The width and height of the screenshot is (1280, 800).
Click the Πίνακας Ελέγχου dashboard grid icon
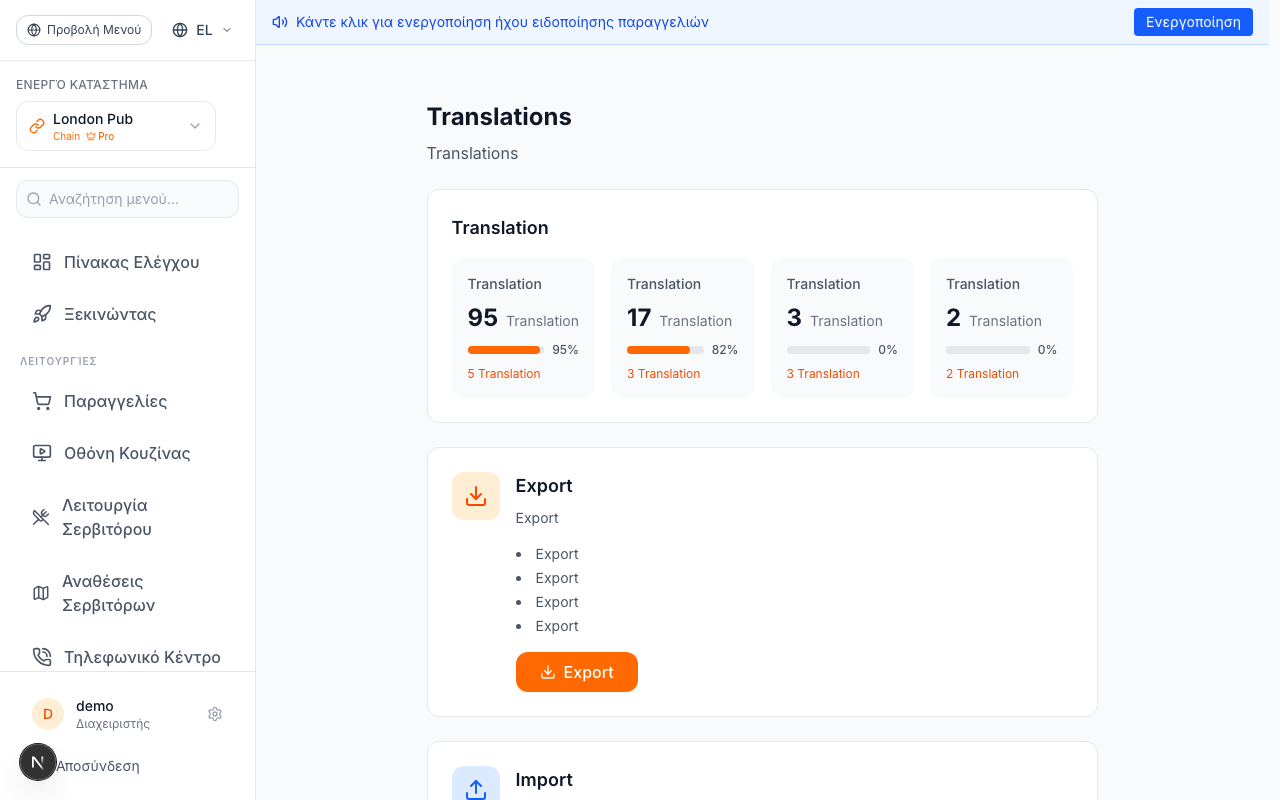42,262
